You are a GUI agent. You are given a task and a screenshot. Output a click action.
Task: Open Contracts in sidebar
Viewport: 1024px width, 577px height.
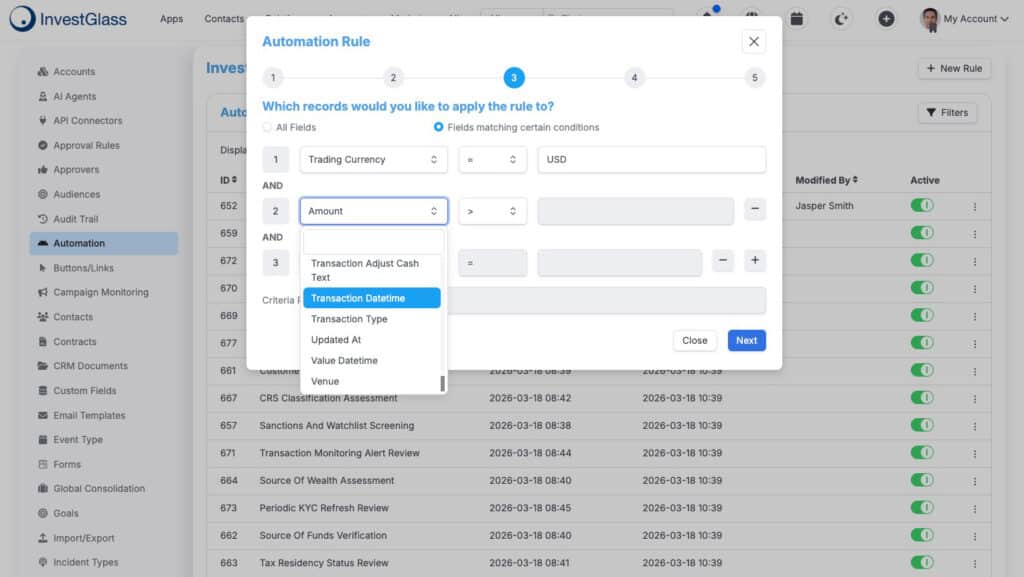pos(67,342)
